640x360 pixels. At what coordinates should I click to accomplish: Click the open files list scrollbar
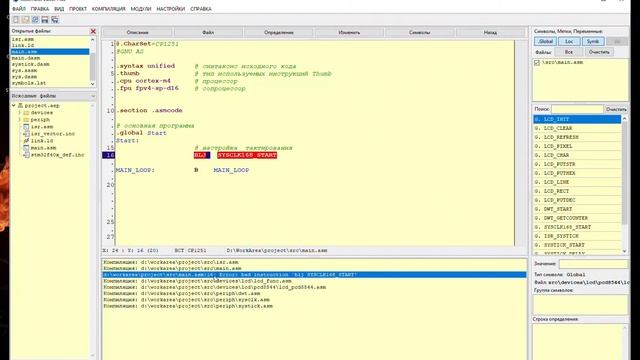point(93,61)
